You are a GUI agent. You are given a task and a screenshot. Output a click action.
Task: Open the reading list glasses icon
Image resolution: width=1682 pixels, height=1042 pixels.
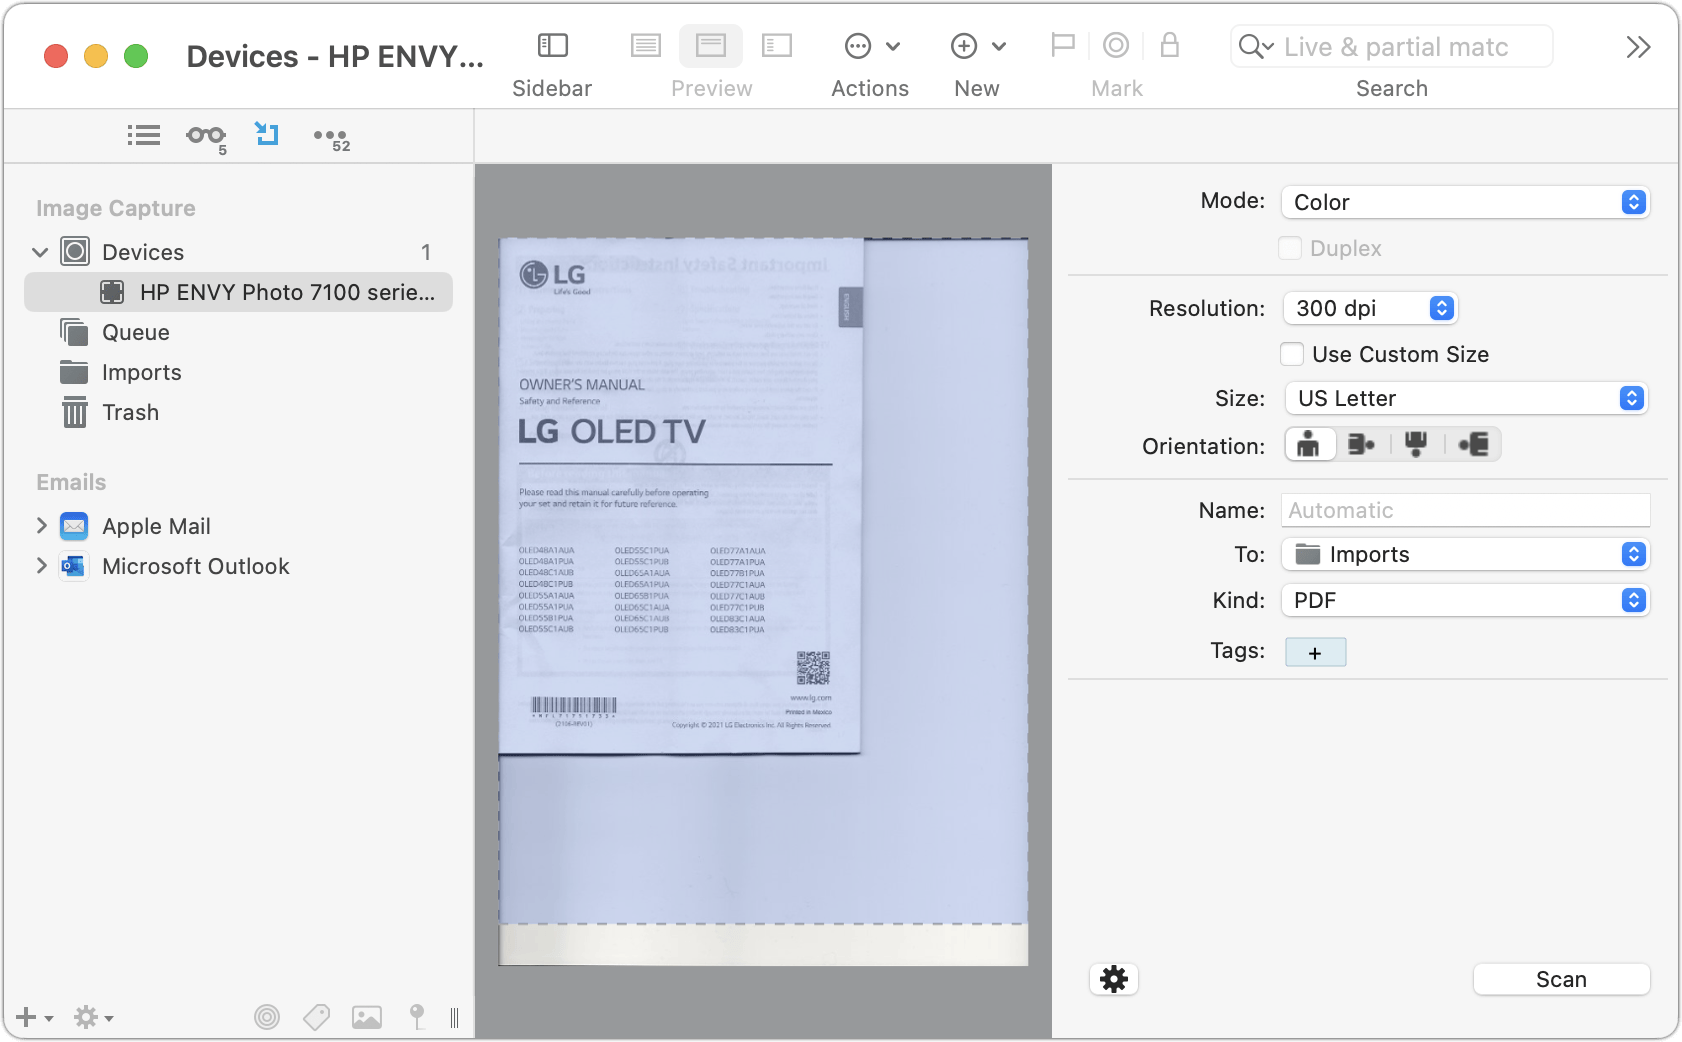click(206, 136)
